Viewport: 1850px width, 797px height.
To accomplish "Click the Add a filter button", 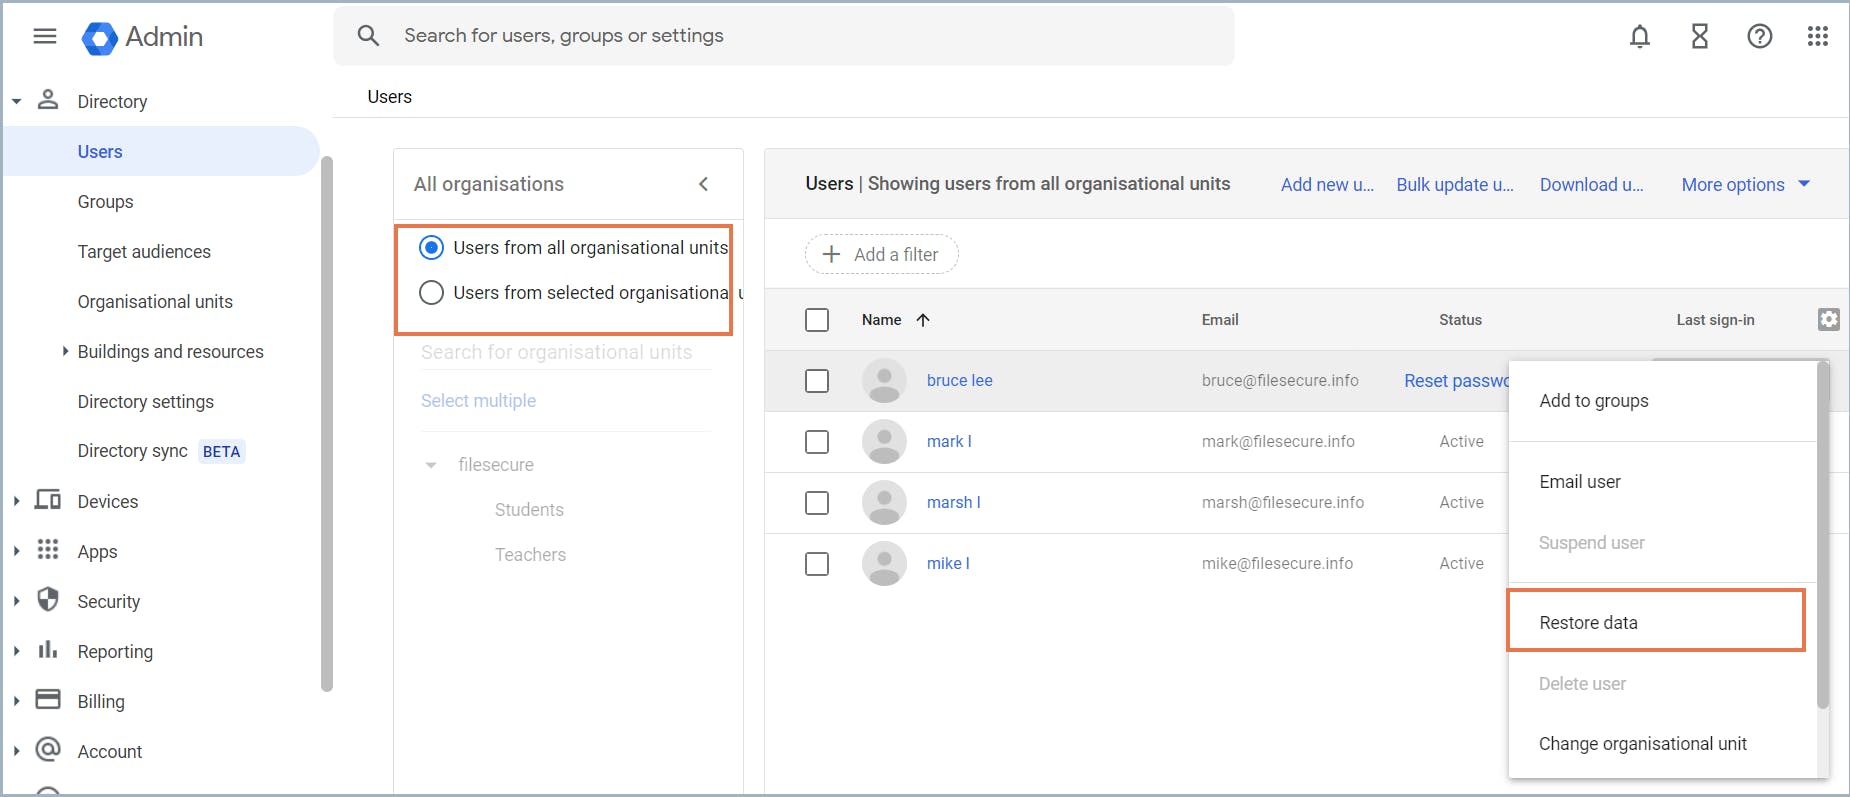I will [881, 255].
